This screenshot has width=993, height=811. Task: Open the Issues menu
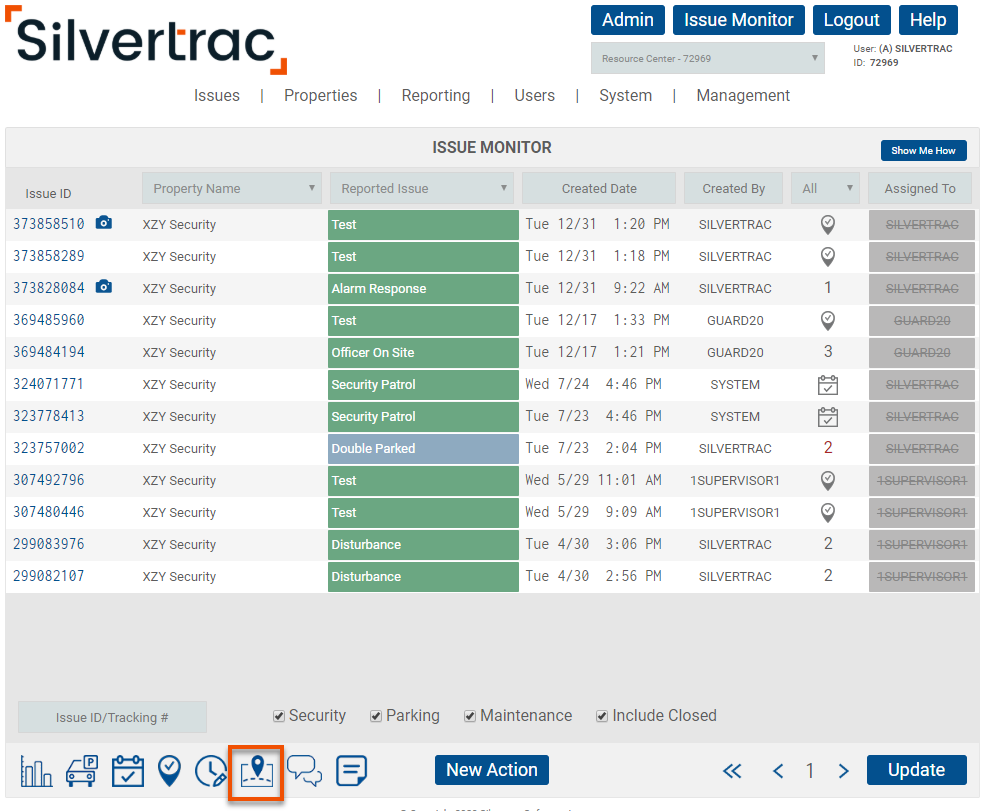pos(217,96)
